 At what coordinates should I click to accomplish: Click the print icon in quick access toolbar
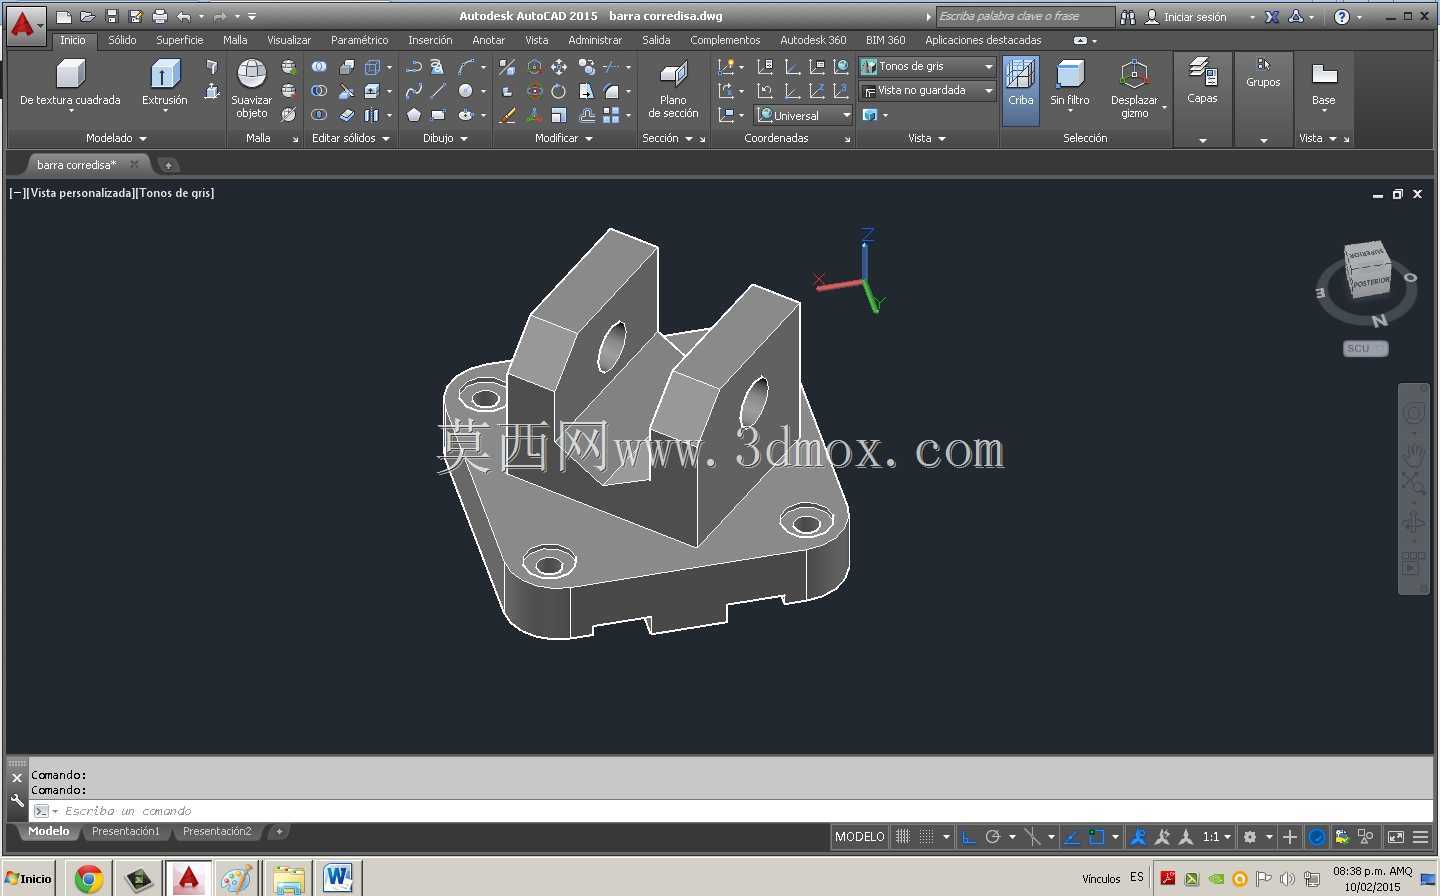(x=159, y=16)
